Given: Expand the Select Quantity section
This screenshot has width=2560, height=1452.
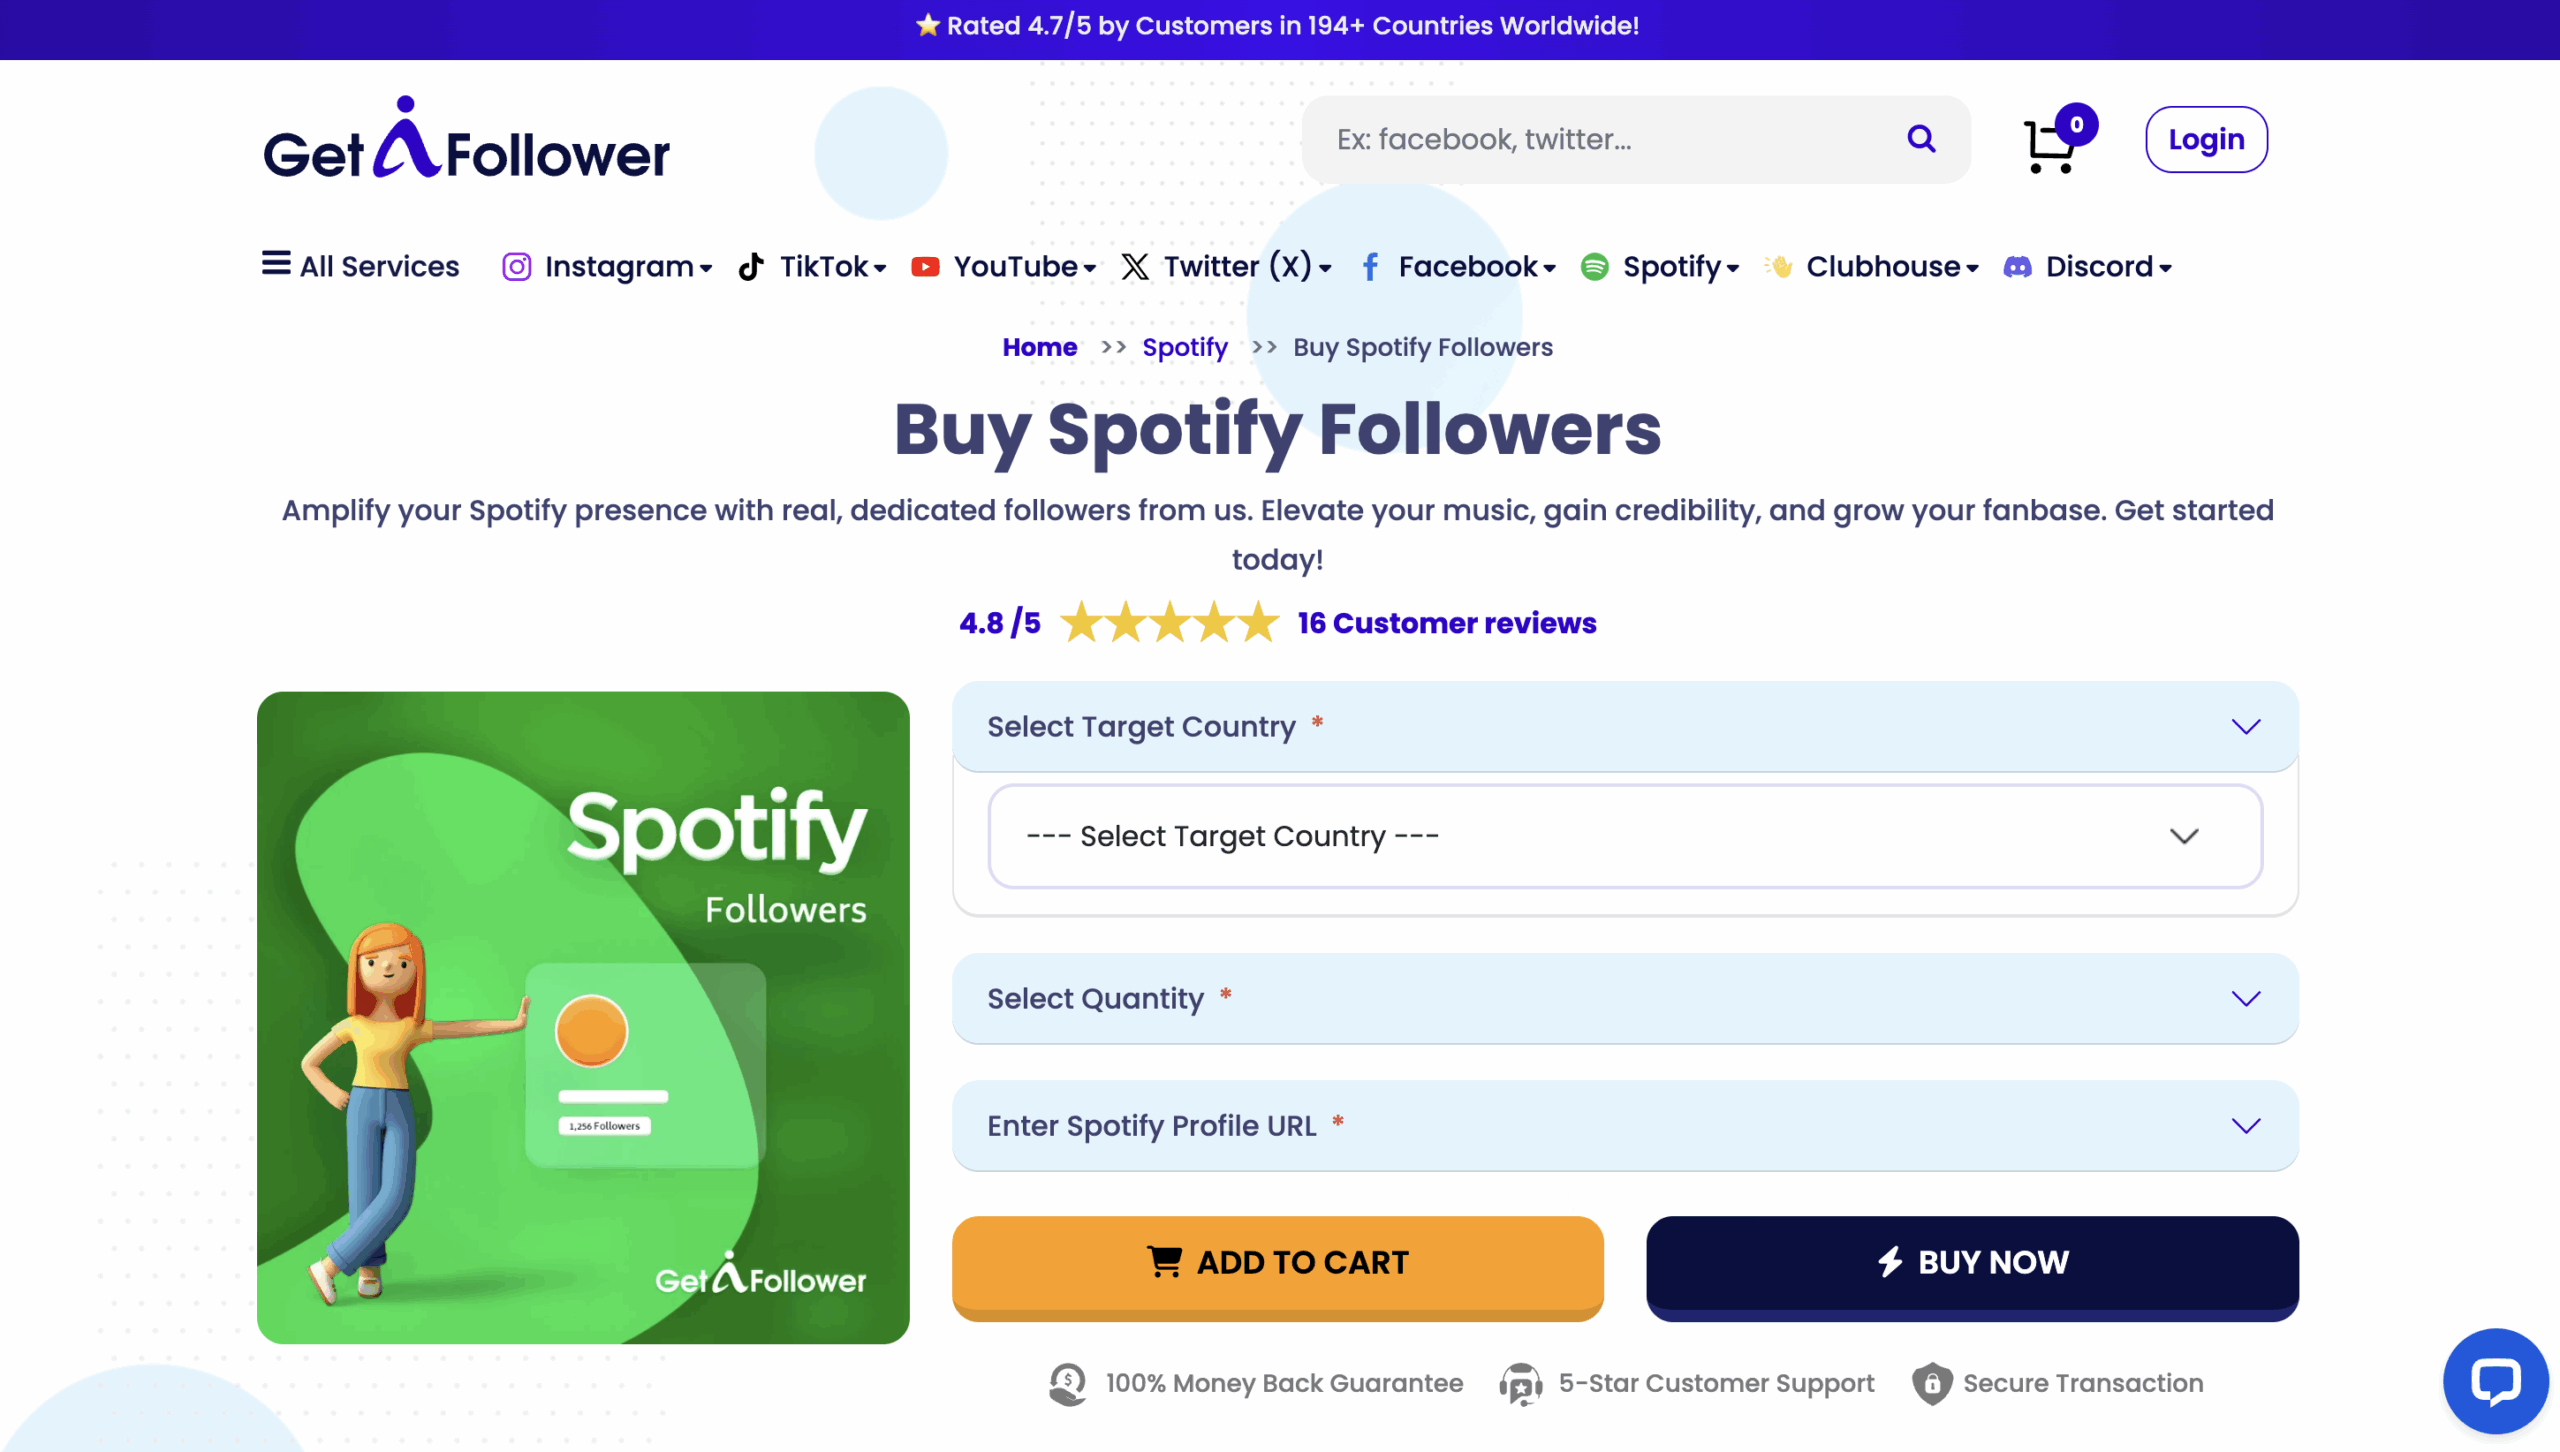Looking at the screenshot, I should tap(1624, 998).
